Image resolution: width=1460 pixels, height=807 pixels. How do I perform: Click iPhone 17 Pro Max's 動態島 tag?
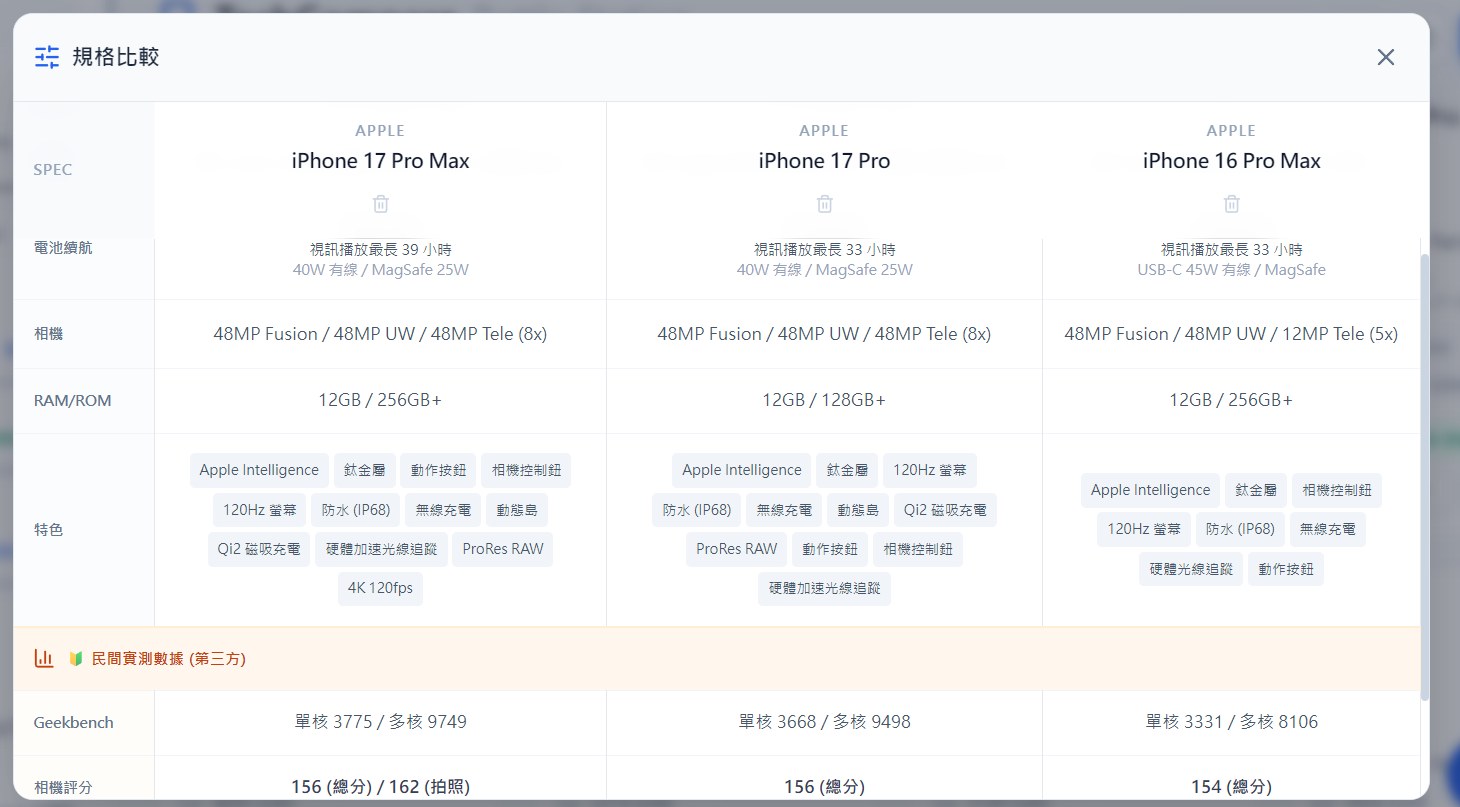pos(517,510)
